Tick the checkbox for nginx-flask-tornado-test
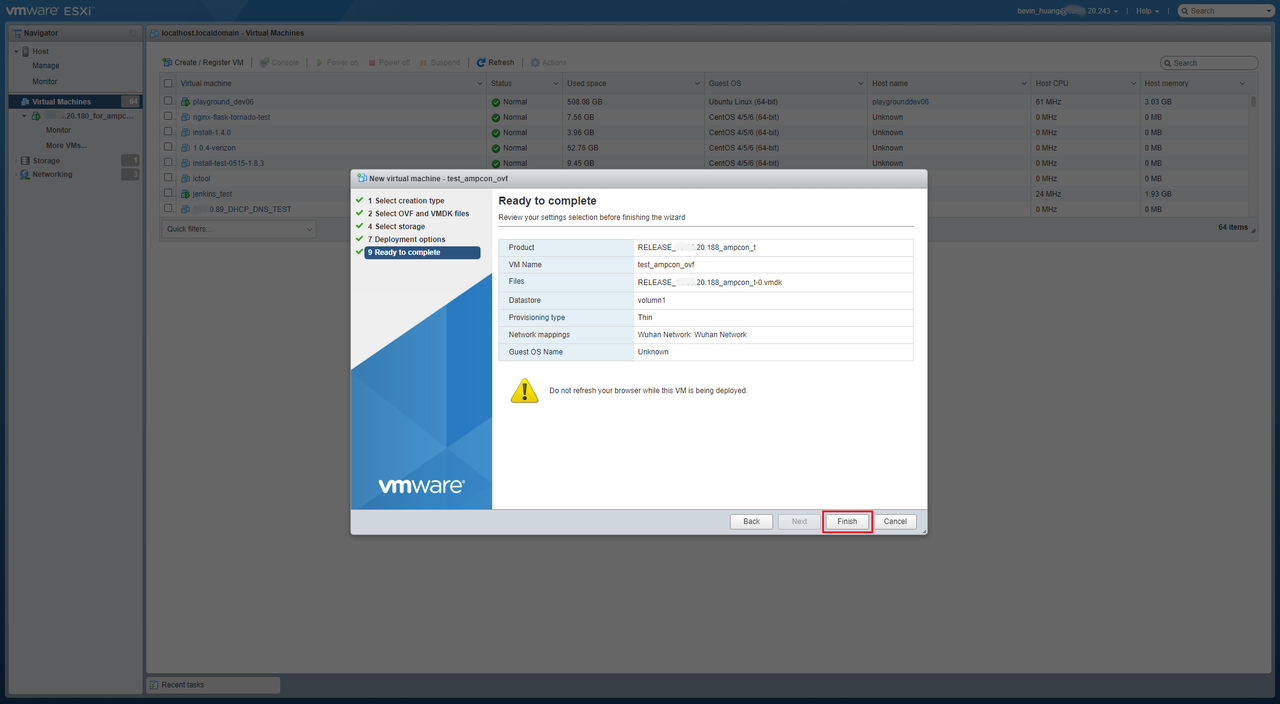The image size is (1280, 704). [169, 117]
